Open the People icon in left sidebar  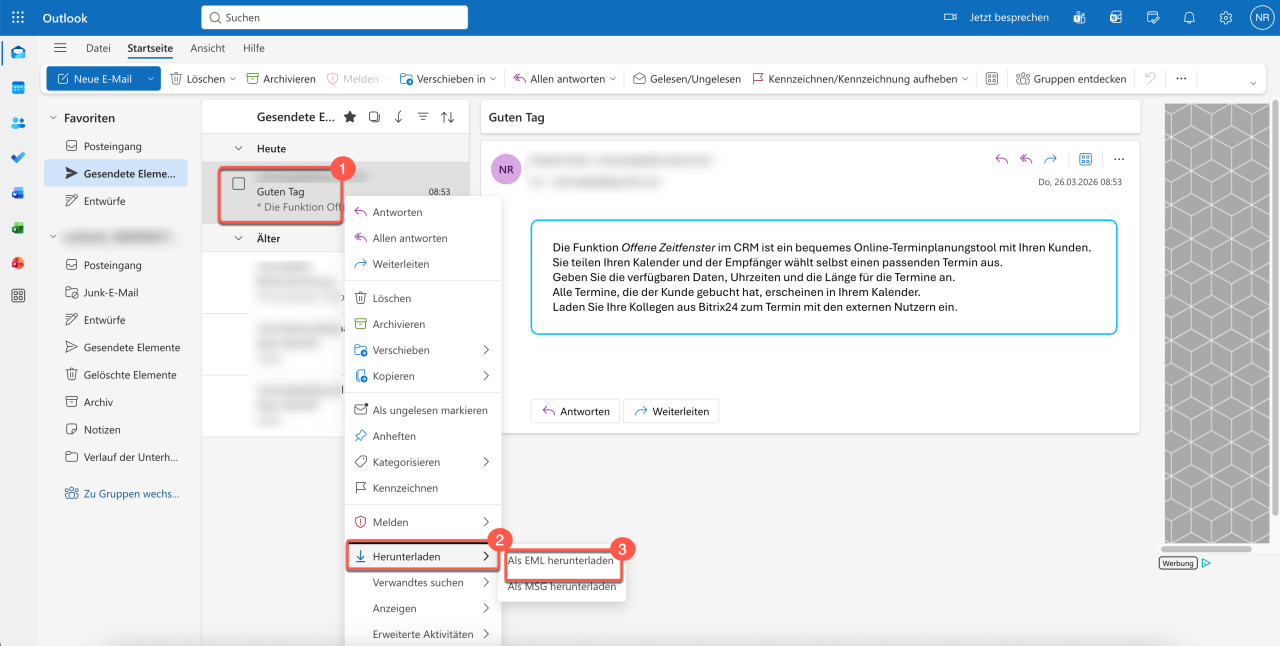tap(18, 123)
